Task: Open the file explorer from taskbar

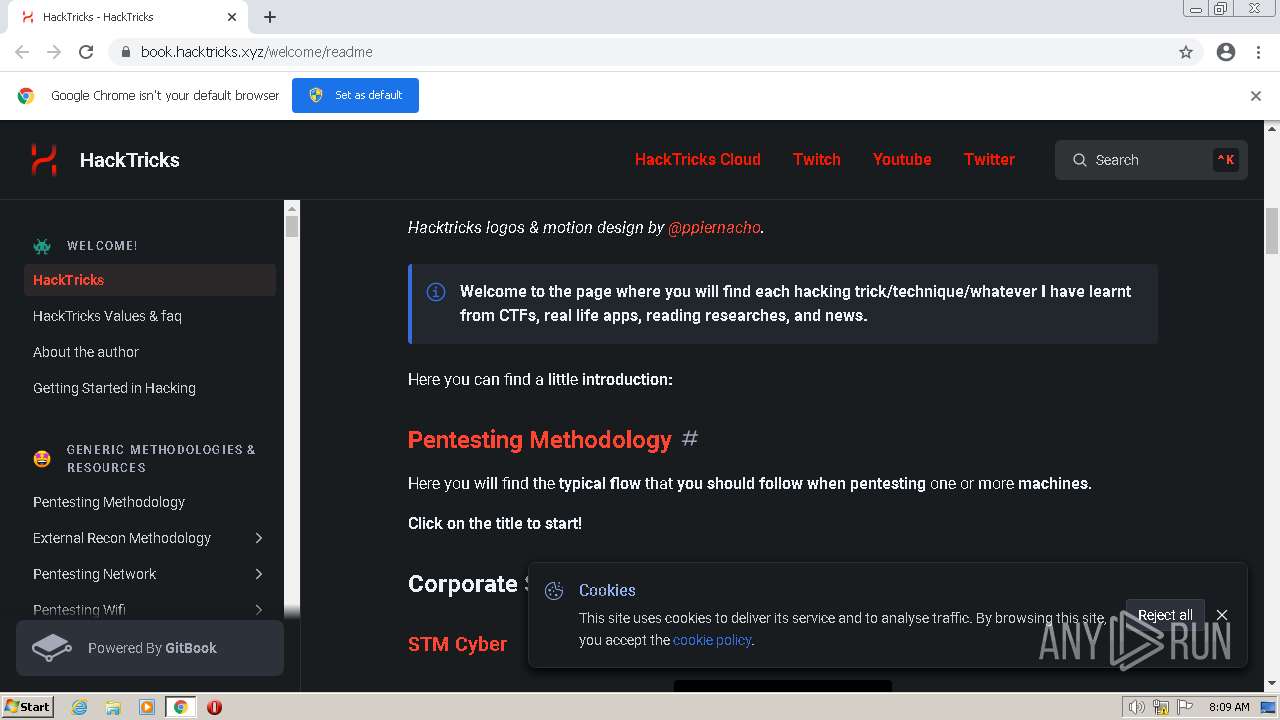Action: point(113,707)
